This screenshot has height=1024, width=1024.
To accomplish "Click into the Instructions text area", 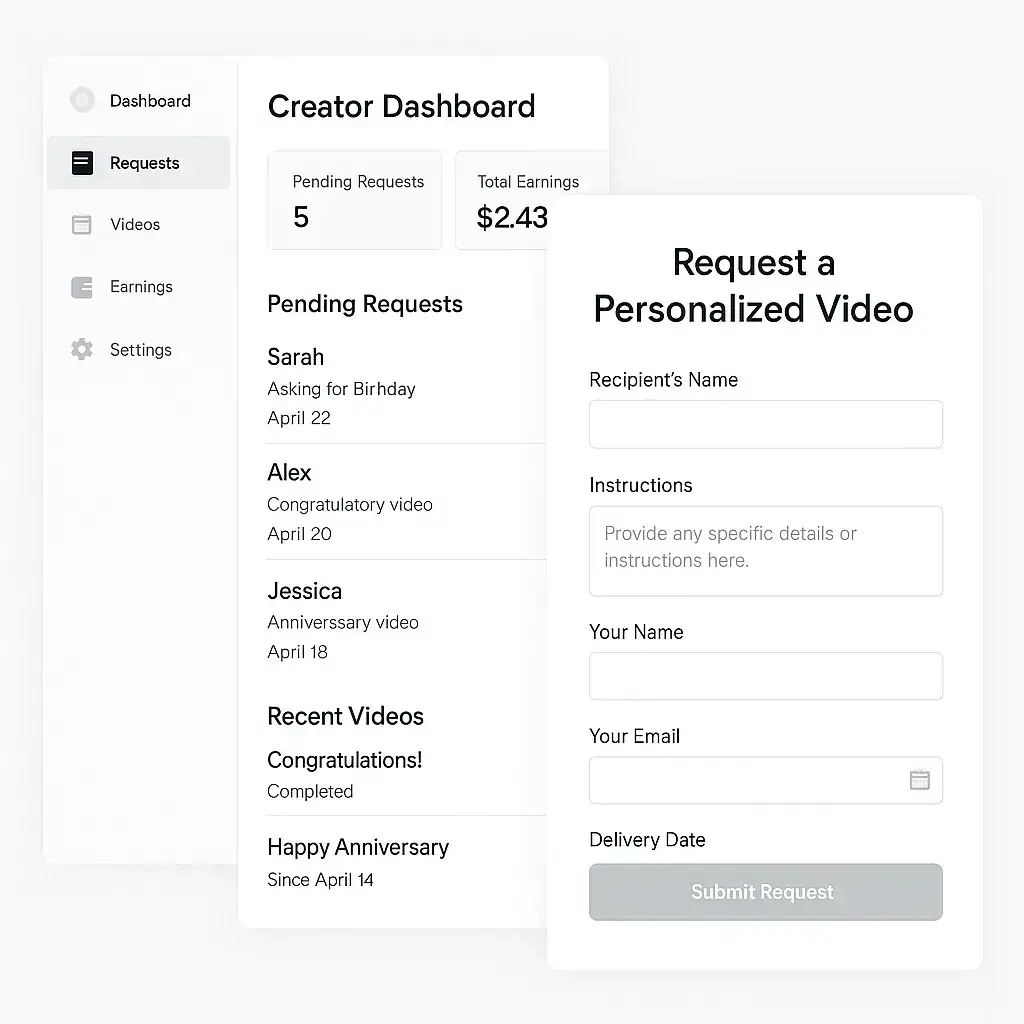I will click(765, 551).
